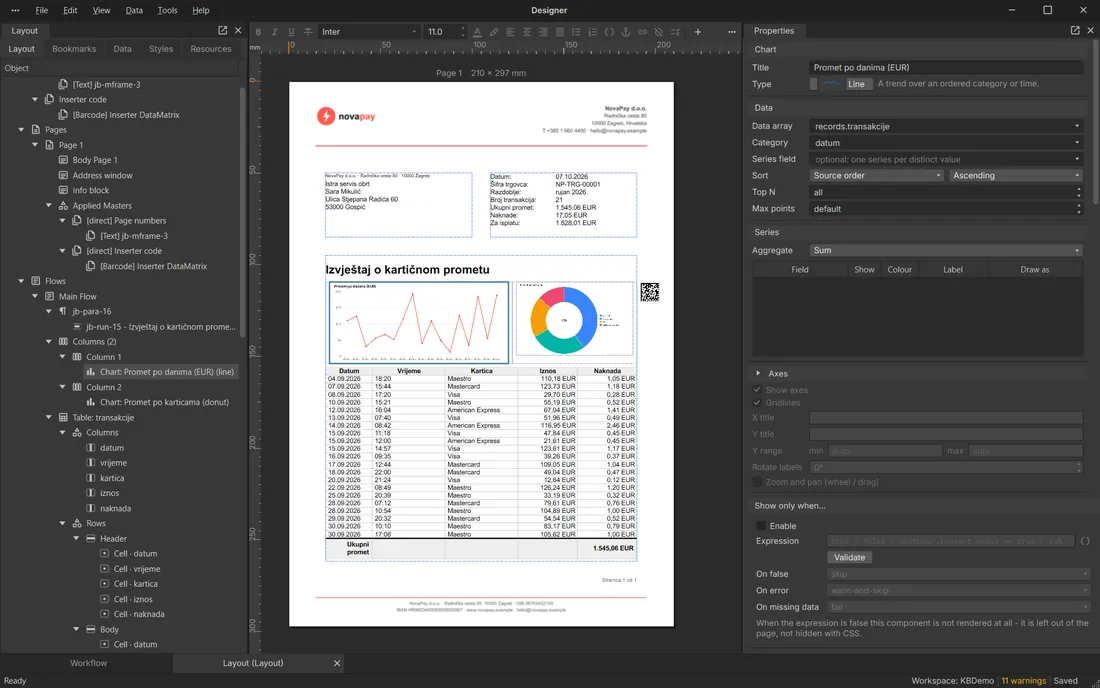Open the Sort dropdown showing Source order
Viewport: 1100px width, 688px height.
point(876,175)
